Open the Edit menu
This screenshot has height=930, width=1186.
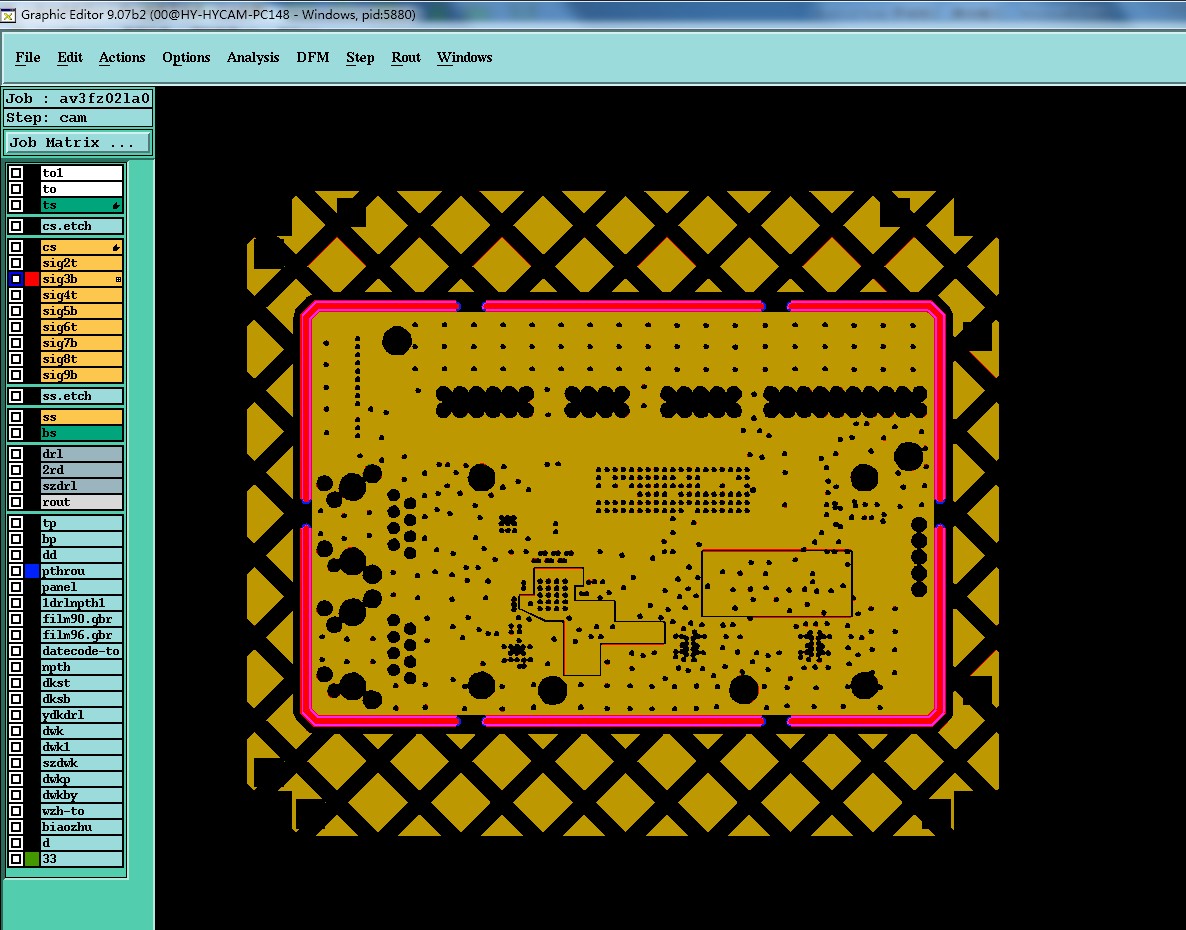pyautogui.click(x=70, y=57)
